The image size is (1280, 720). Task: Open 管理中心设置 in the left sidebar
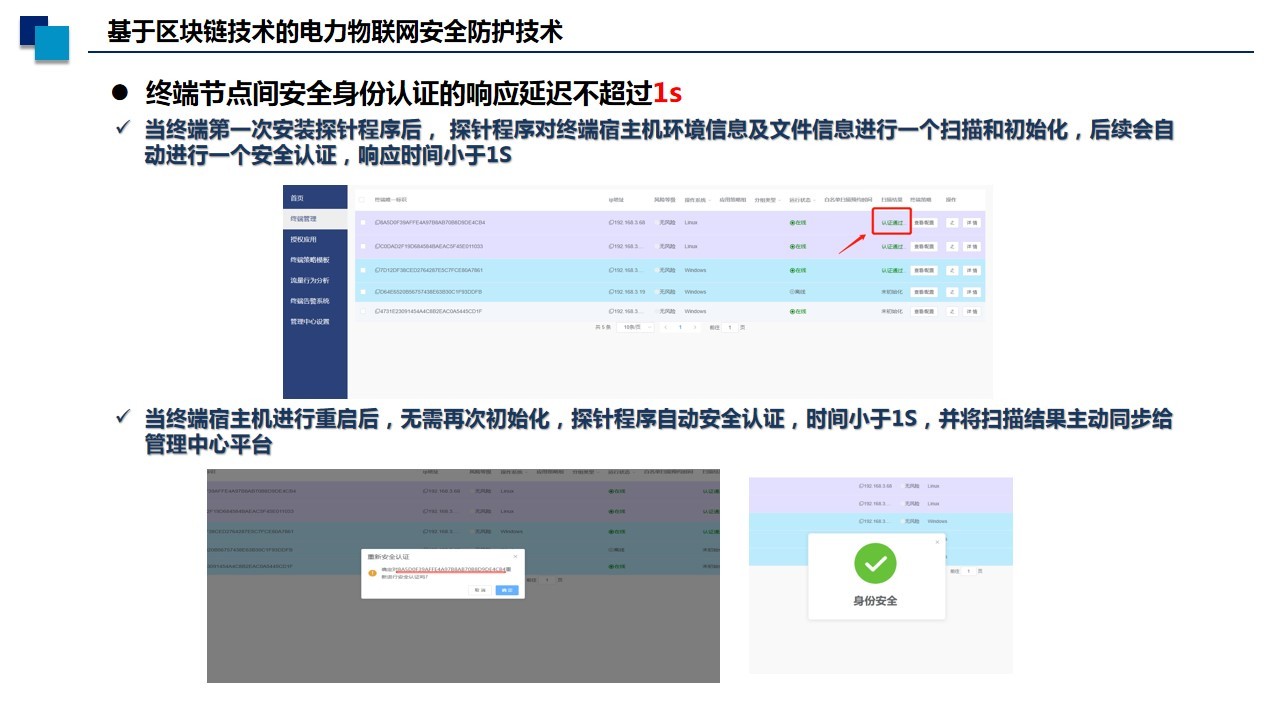tap(315, 322)
